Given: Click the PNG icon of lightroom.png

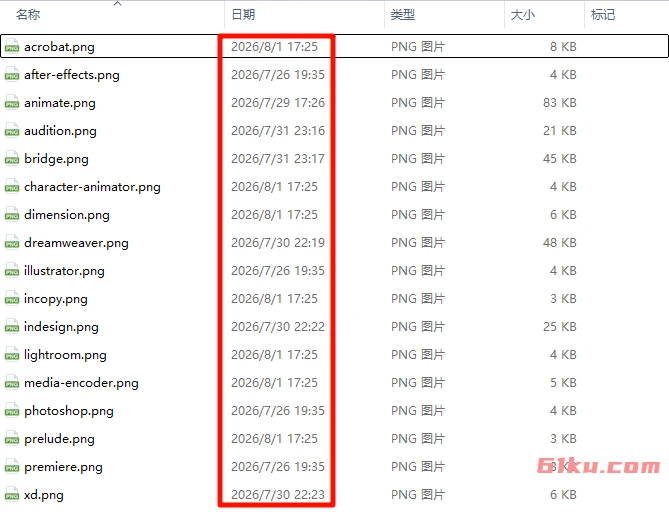Looking at the screenshot, I should [12, 355].
